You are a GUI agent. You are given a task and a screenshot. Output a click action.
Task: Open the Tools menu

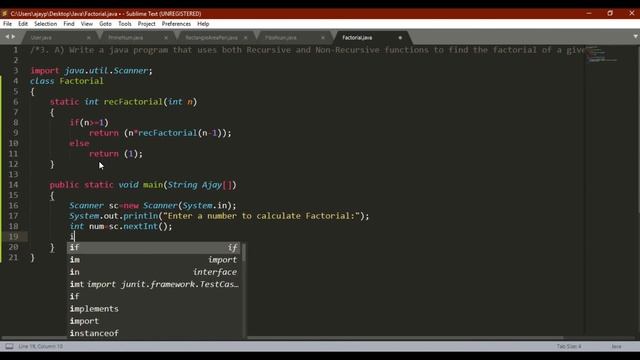tap(124, 24)
